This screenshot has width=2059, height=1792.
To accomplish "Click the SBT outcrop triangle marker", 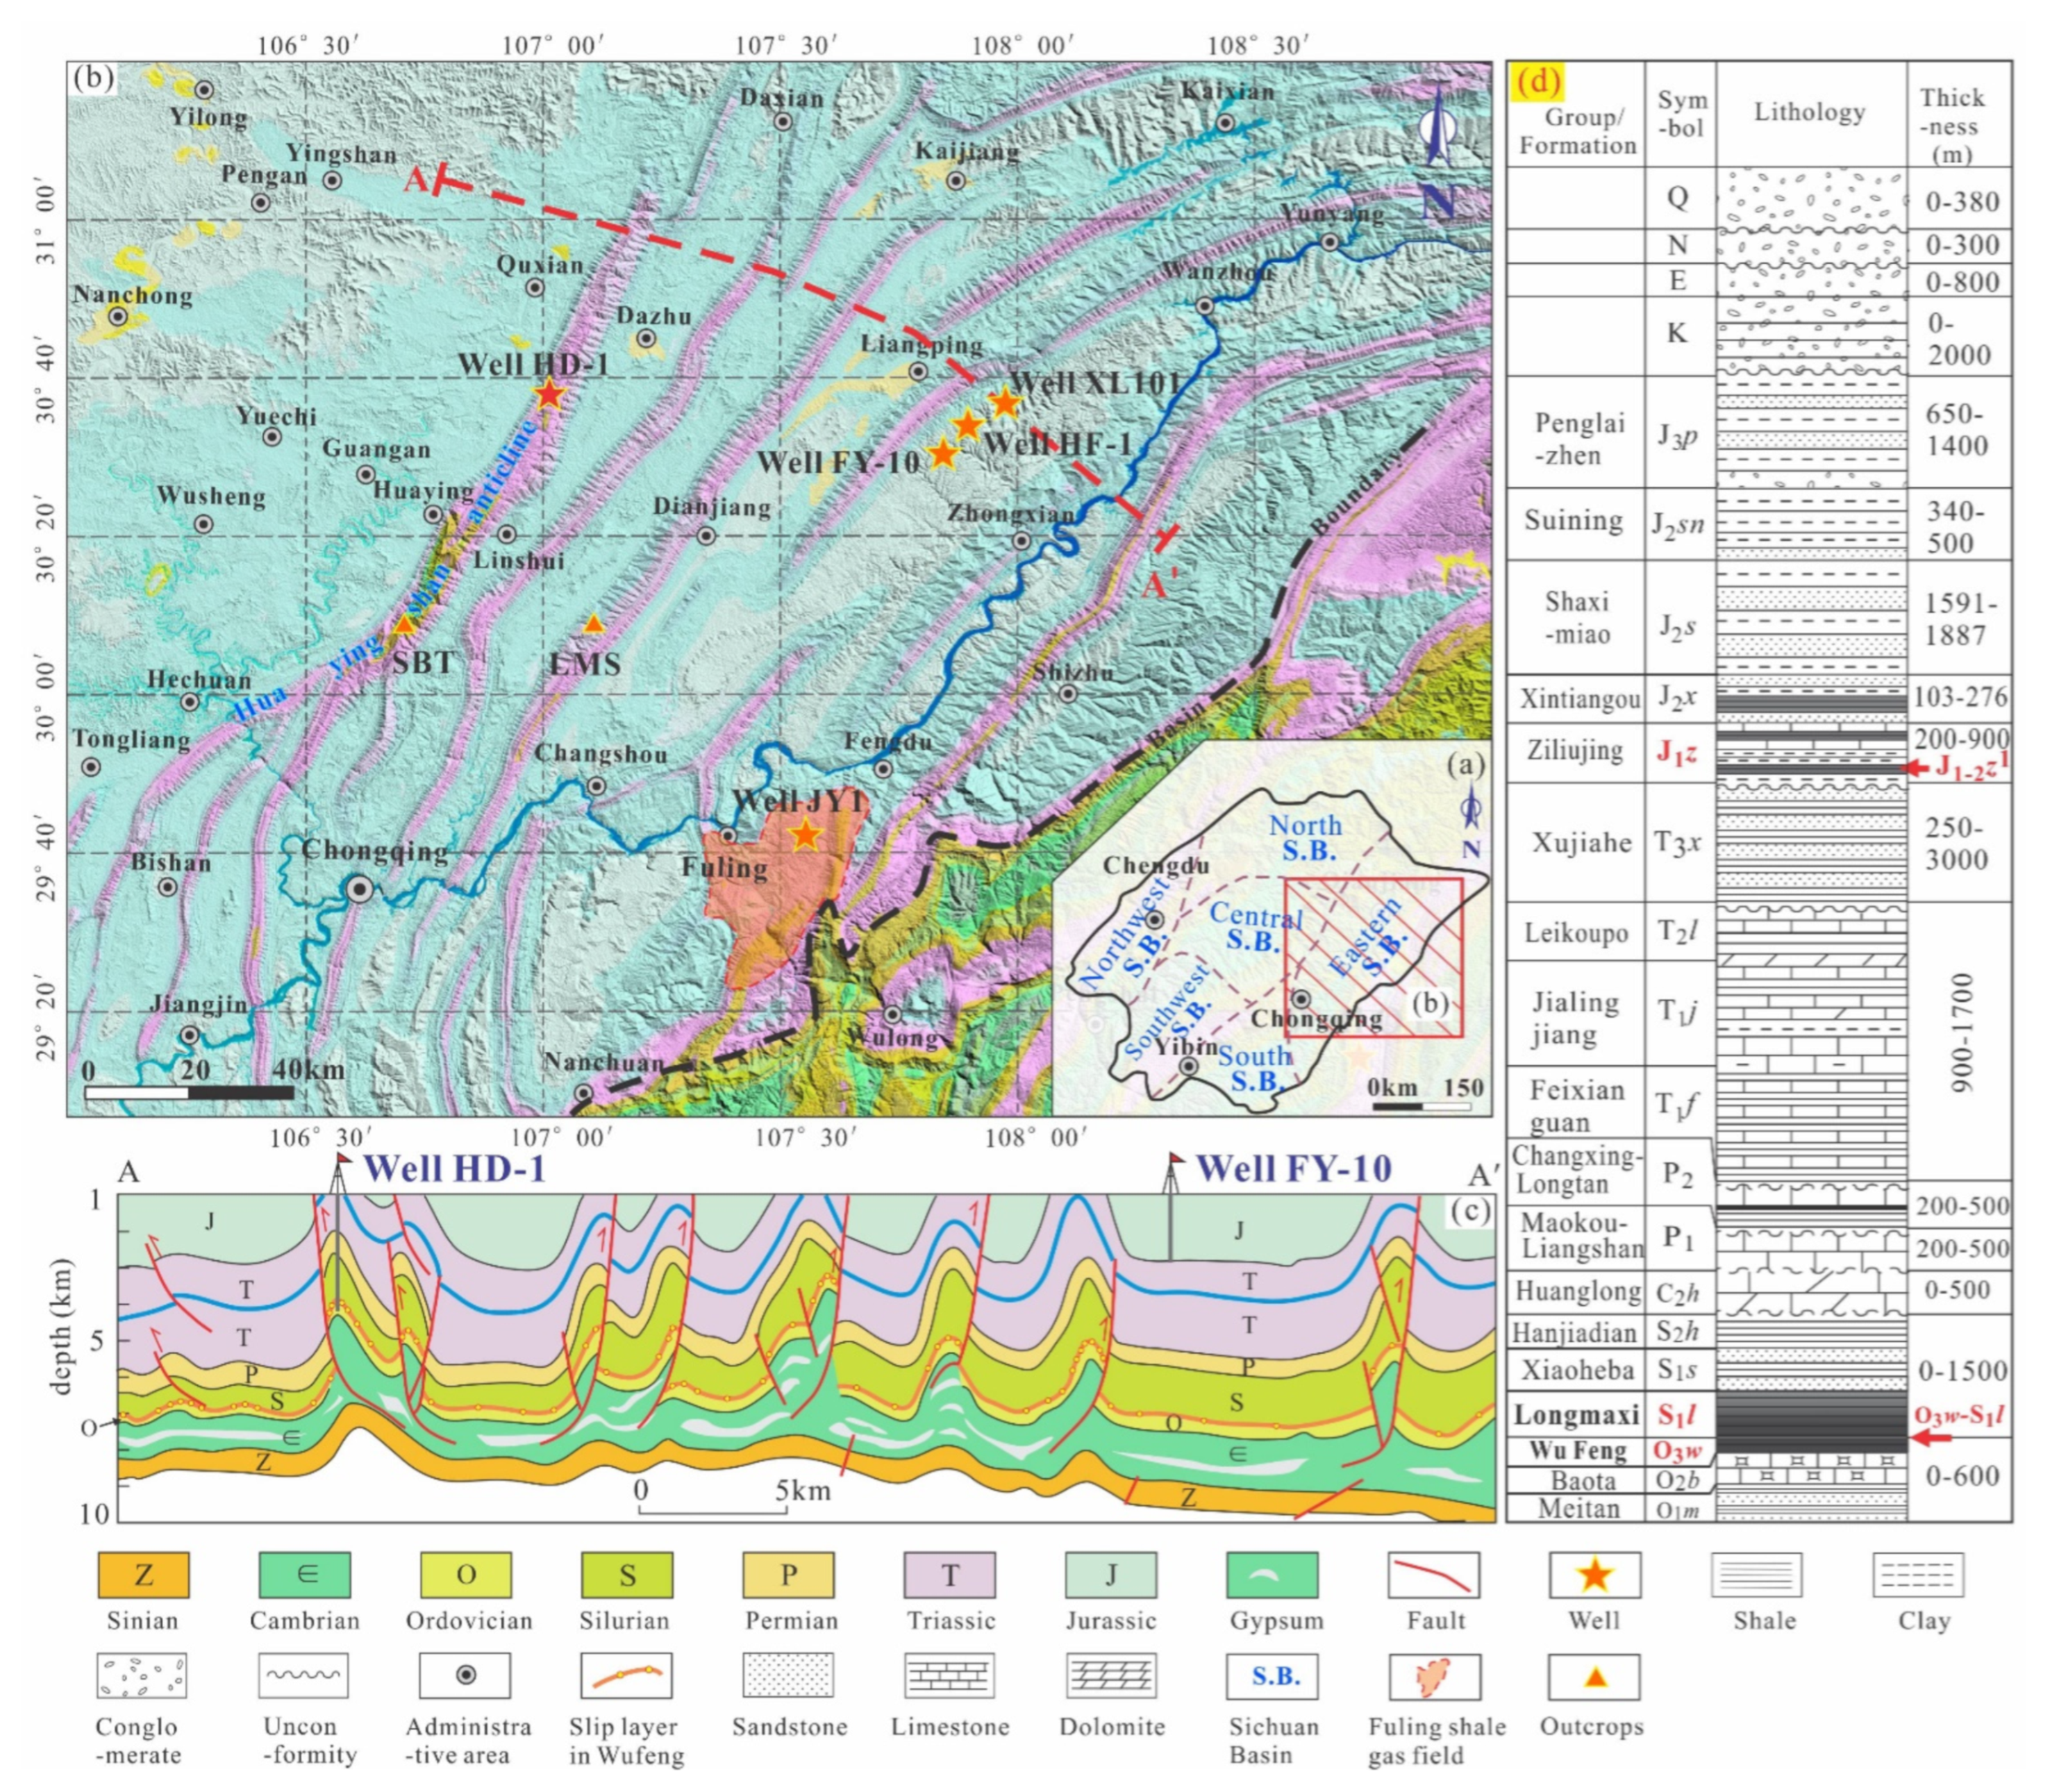I will tap(404, 625).
